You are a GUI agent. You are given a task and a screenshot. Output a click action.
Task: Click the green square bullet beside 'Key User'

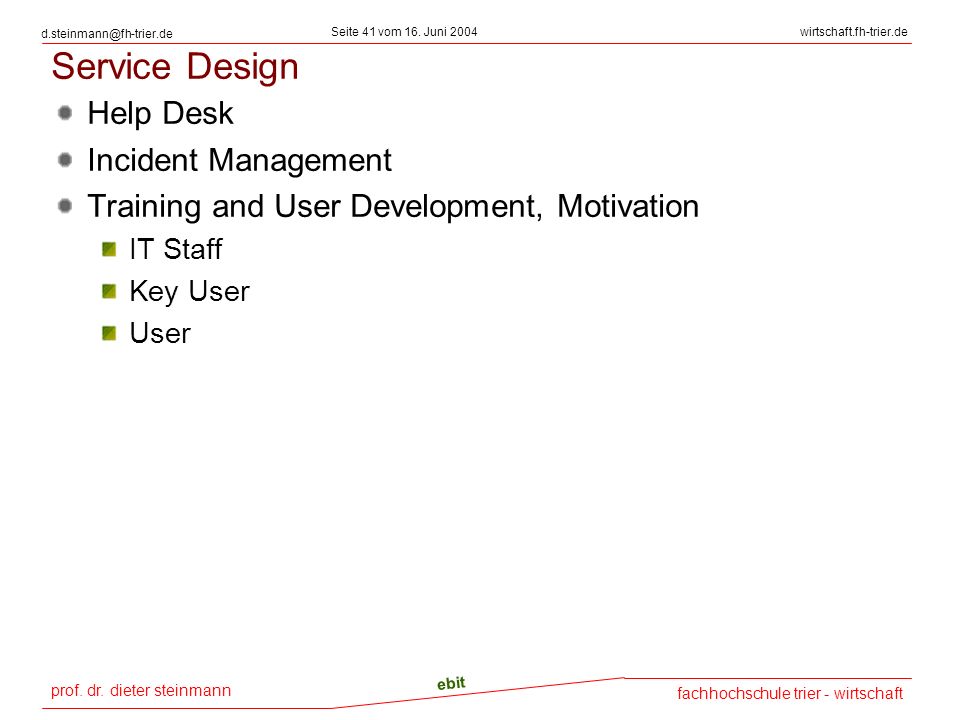coord(109,291)
